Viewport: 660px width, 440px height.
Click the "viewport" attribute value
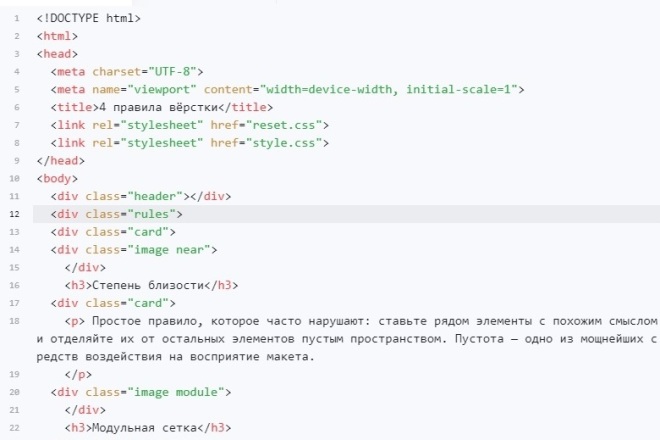(162, 89)
